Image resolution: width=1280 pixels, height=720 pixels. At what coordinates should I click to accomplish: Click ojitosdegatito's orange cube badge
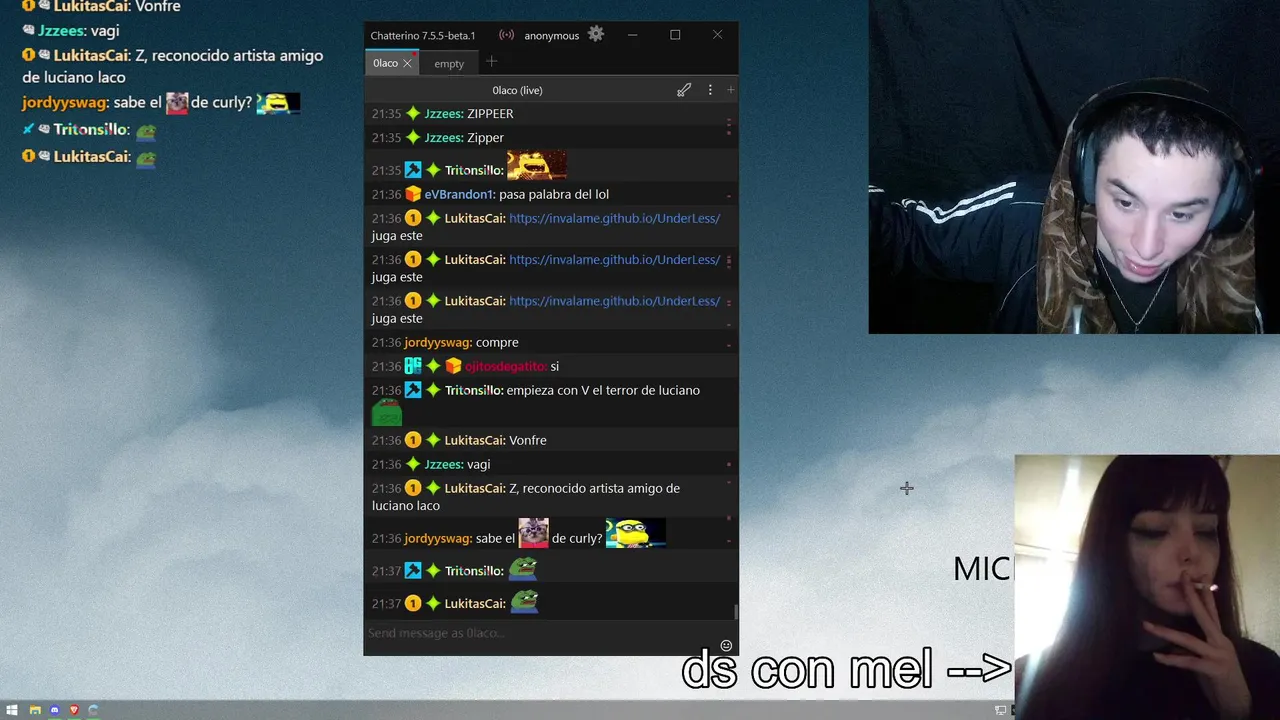click(453, 366)
